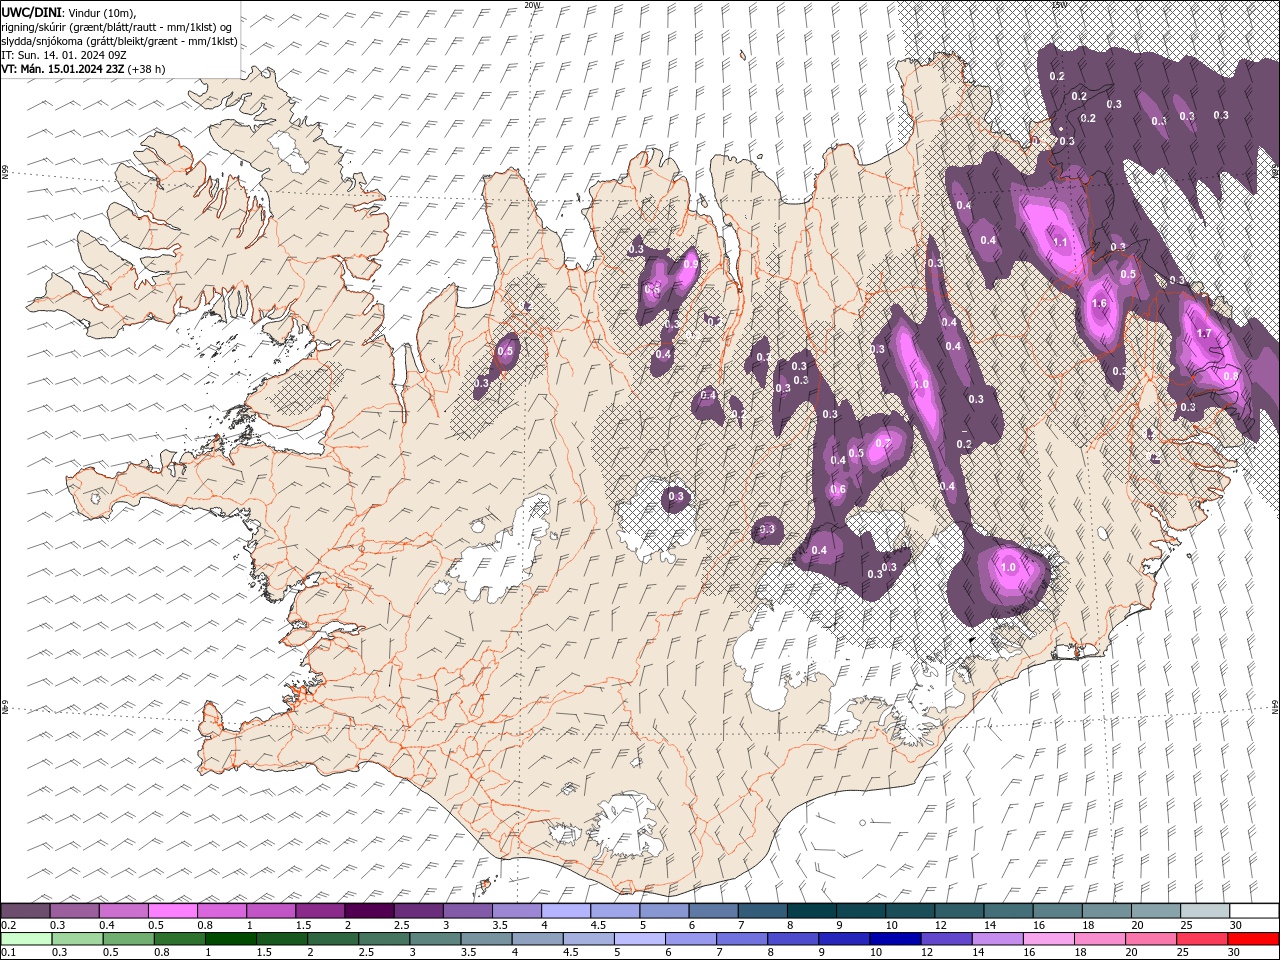Select the grey-green 3 swatch in lower legend row
This screenshot has height=960, width=1280.
click(435, 939)
